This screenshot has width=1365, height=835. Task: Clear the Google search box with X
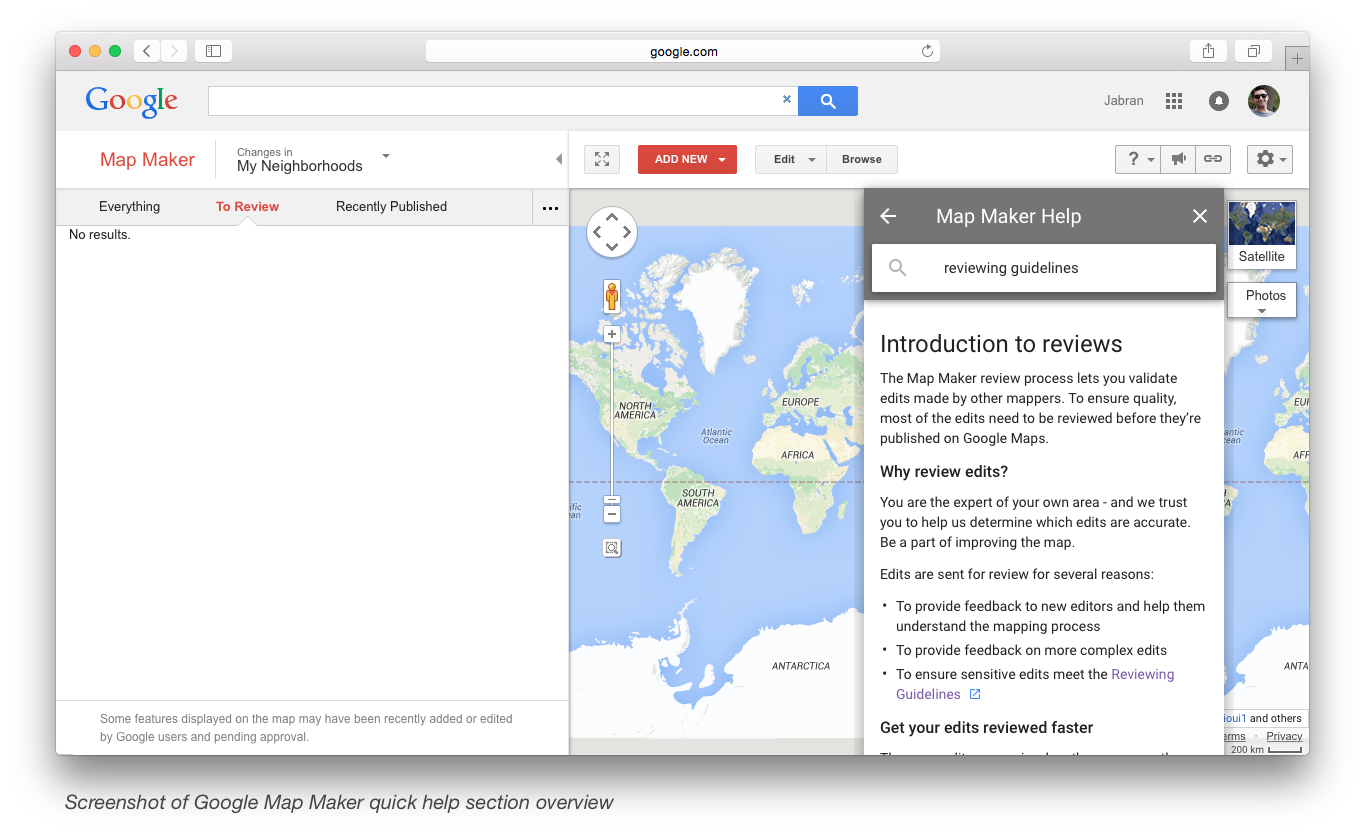786,100
